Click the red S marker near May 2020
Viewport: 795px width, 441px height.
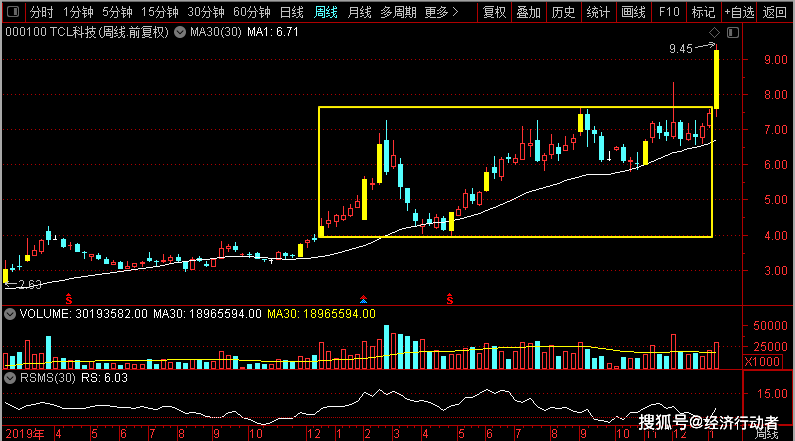pos(450,299)
